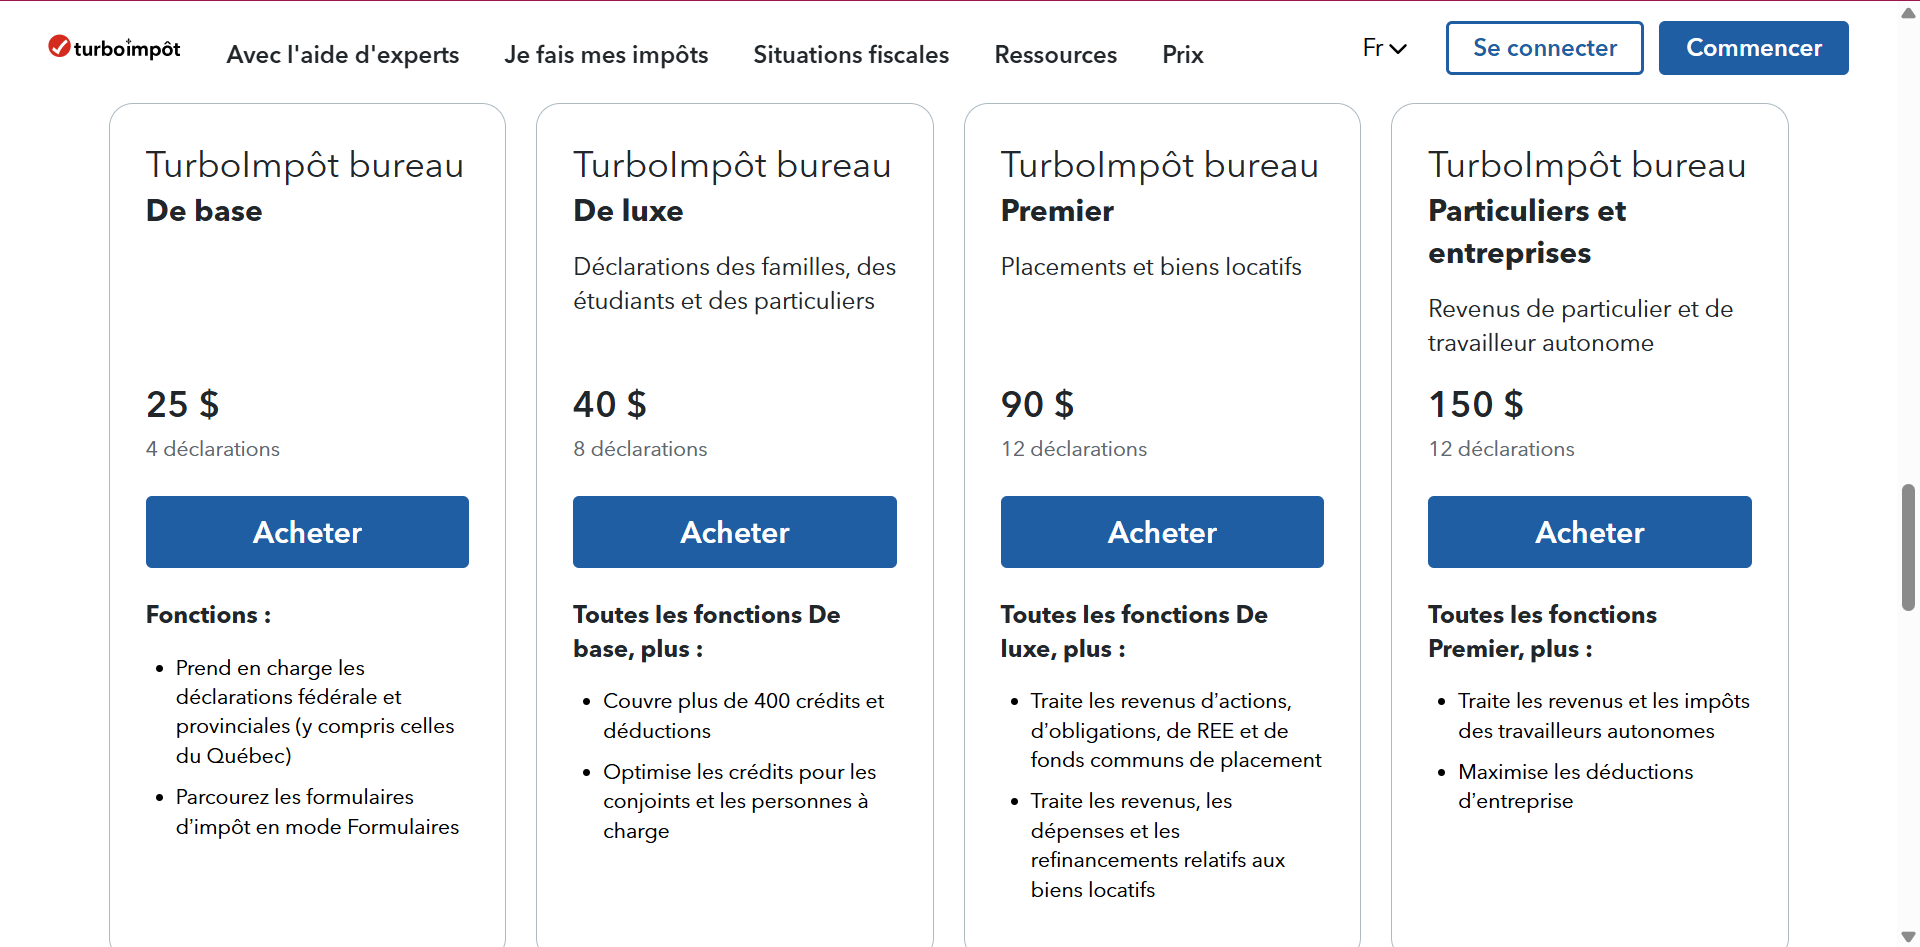Screen dimensions: 1920x947
Task: Open the Je fais mes impôts menu
Action: (606, 55)
